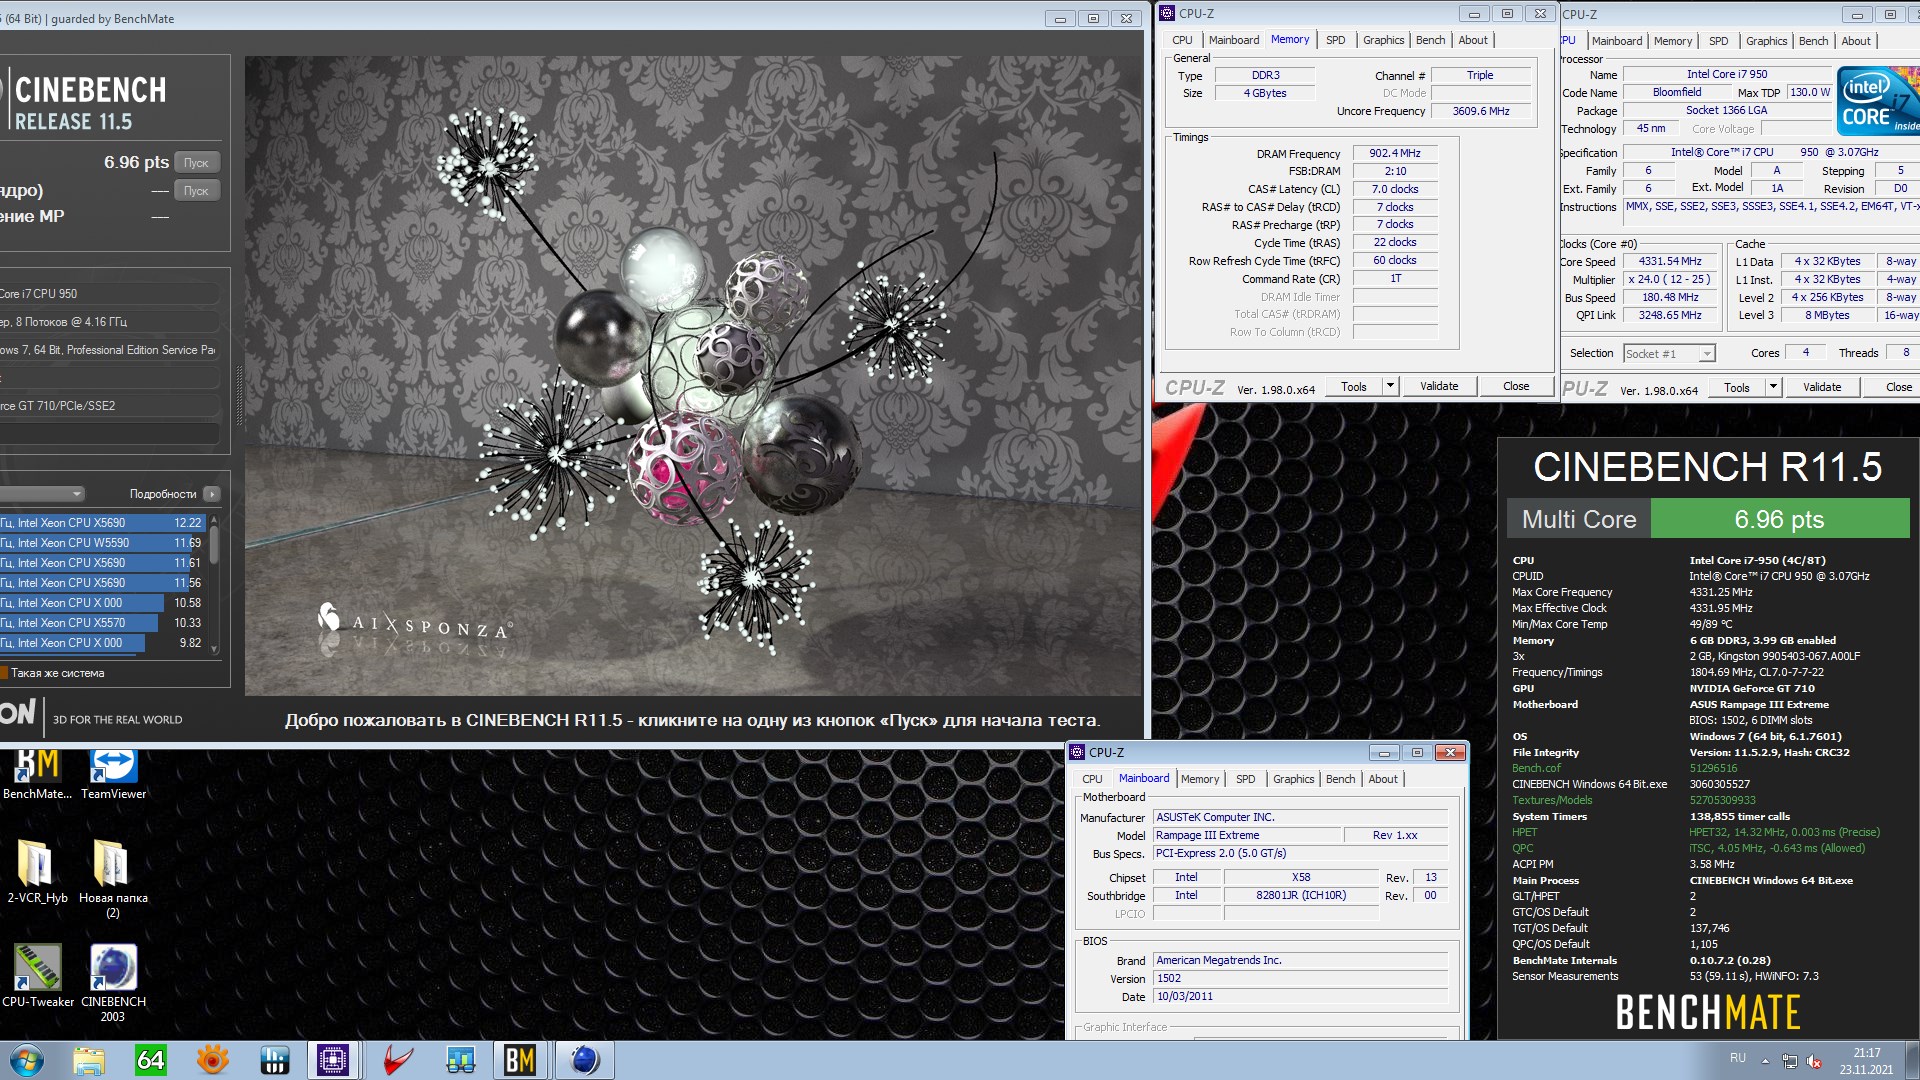Close the CPU-Z Mainboard window

(1449, 752)
